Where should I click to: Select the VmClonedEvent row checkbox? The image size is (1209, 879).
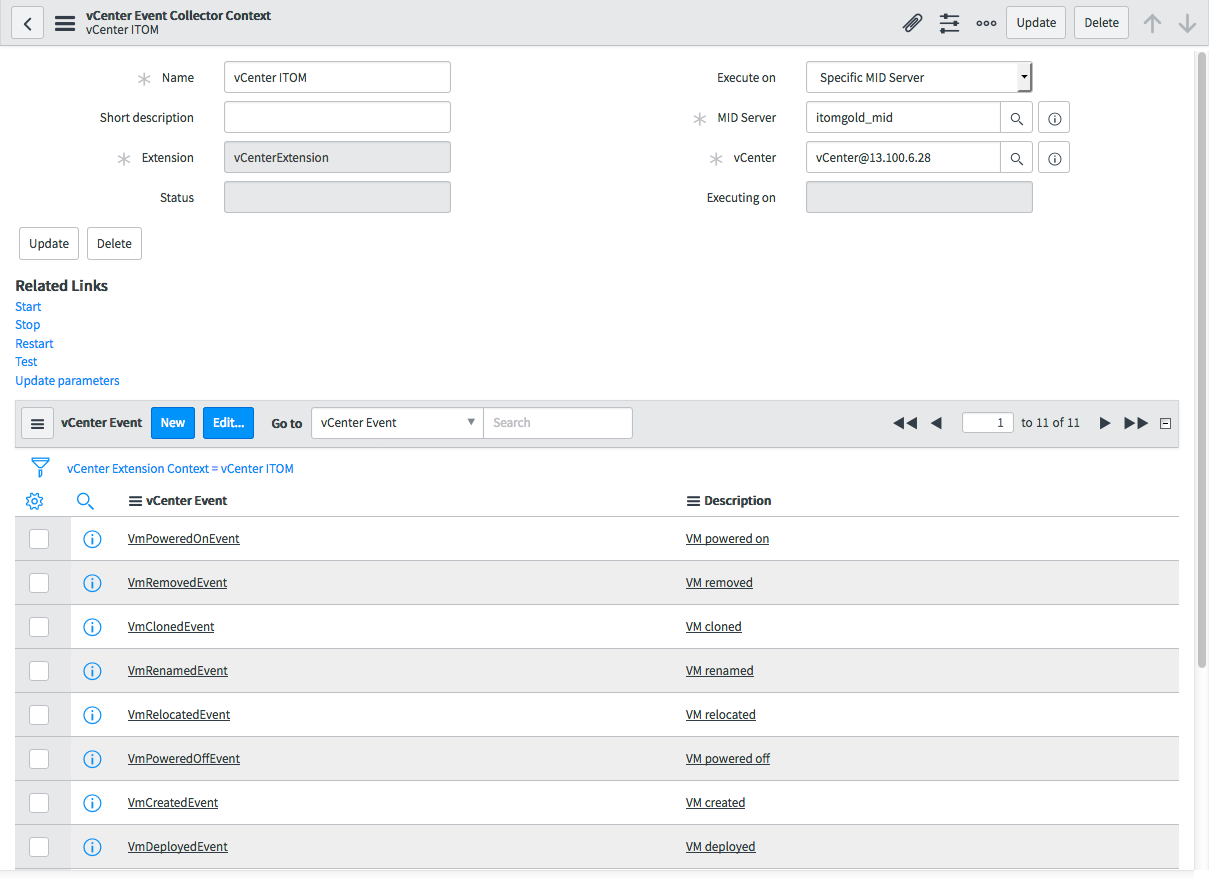(x=39, y=627)
